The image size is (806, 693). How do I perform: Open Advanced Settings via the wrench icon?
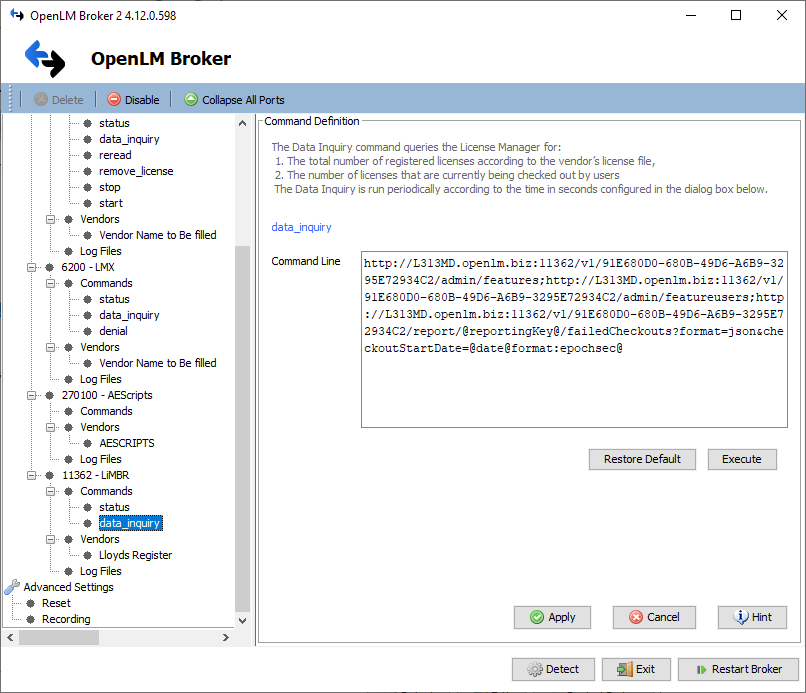pyautogui.click(x=12, y=587)
